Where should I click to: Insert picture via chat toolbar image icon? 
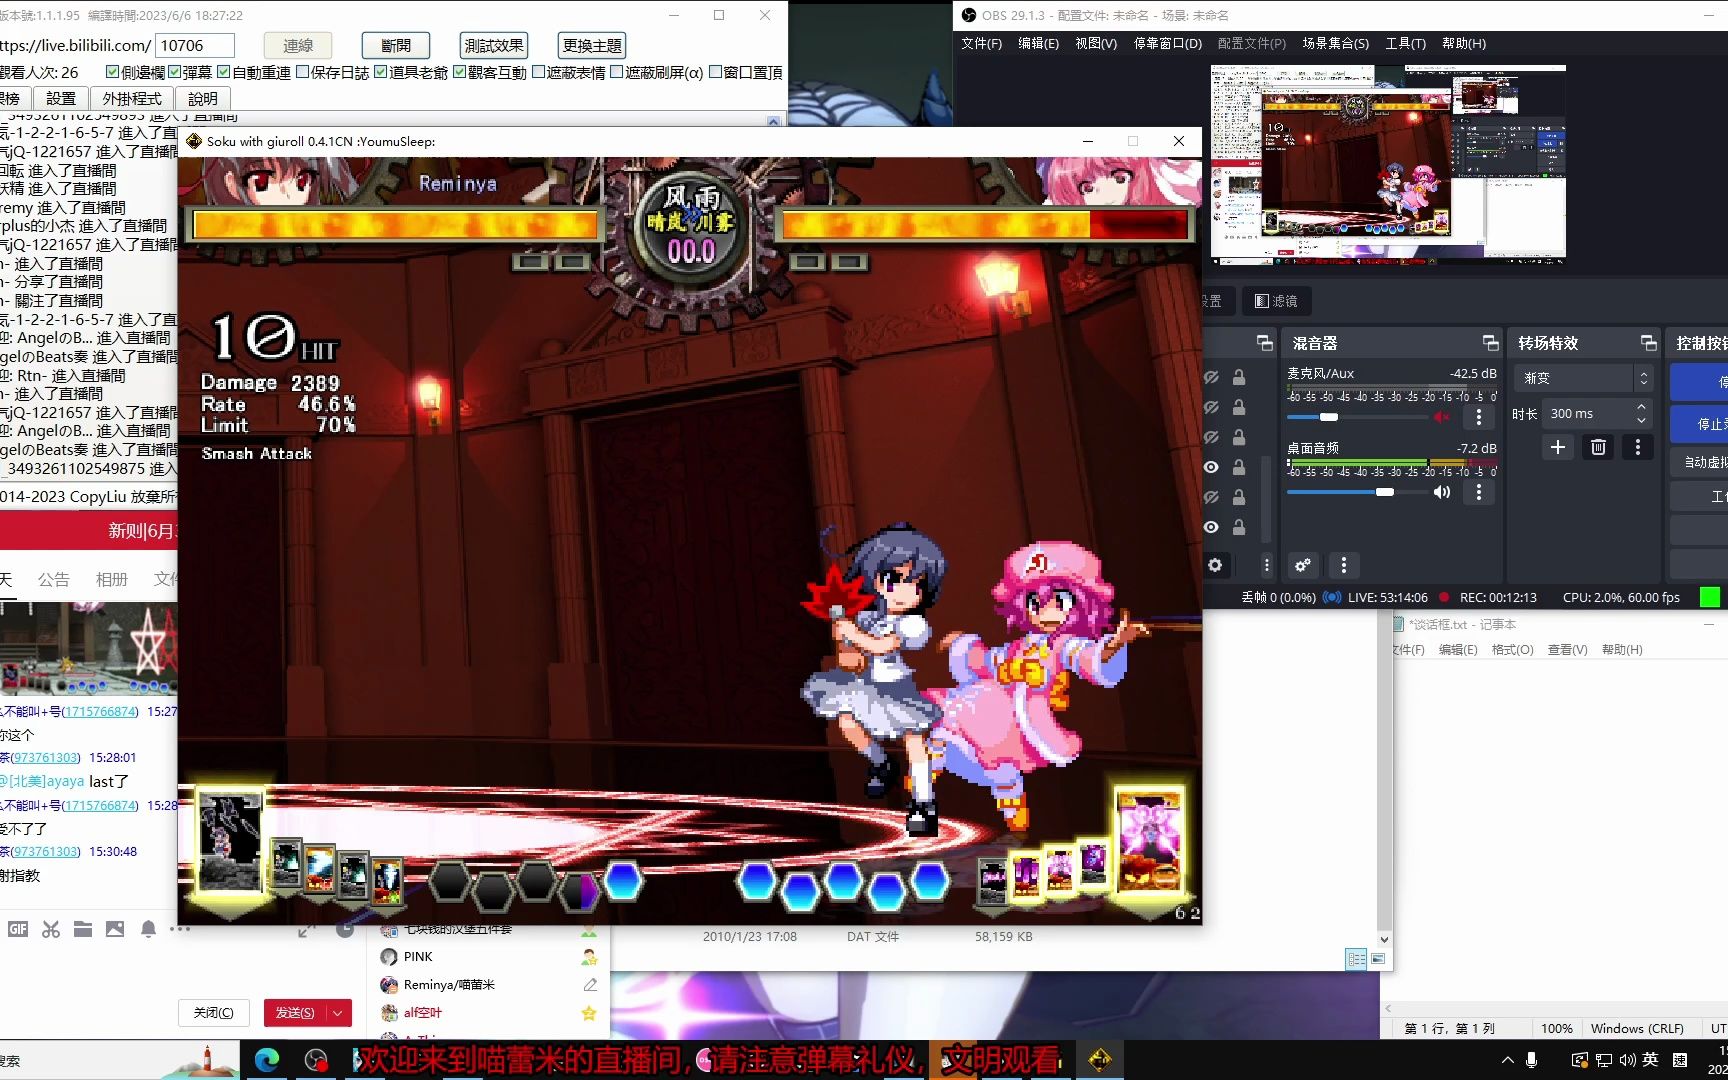(115, 929)
